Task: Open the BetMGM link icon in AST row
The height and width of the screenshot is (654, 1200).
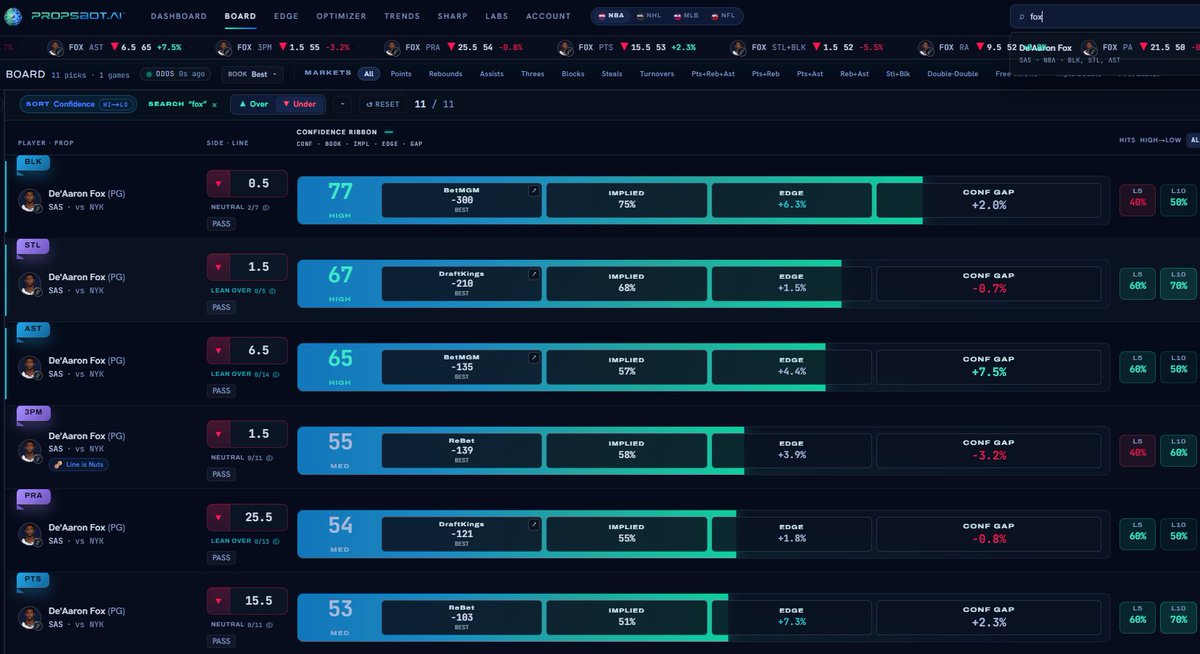Action: [534, 356]
